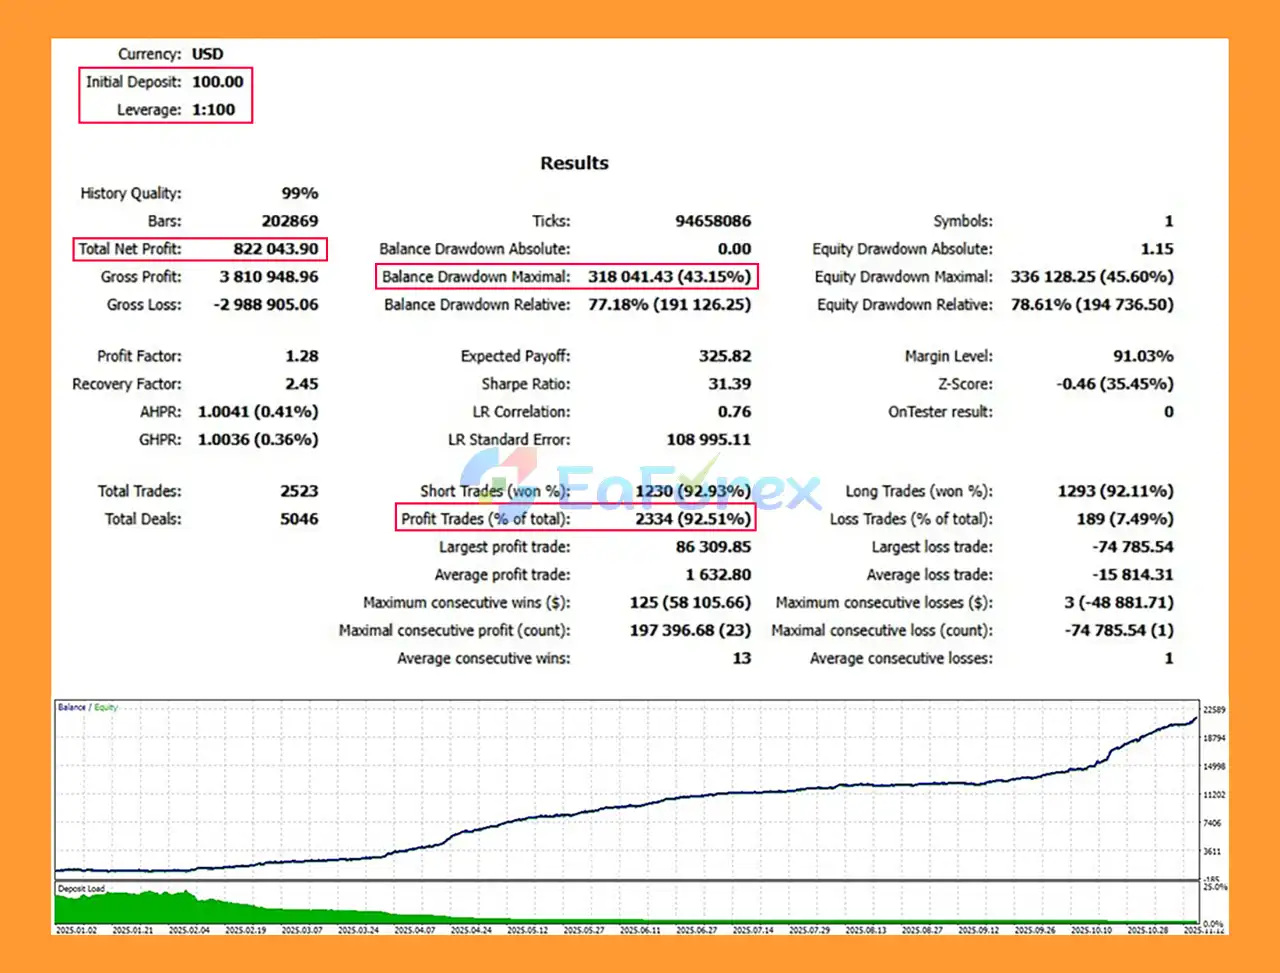This screenshot has width=1280, height=973.
Task: Select the Initial Deposit value 100.00
Action: click(218, 82)
